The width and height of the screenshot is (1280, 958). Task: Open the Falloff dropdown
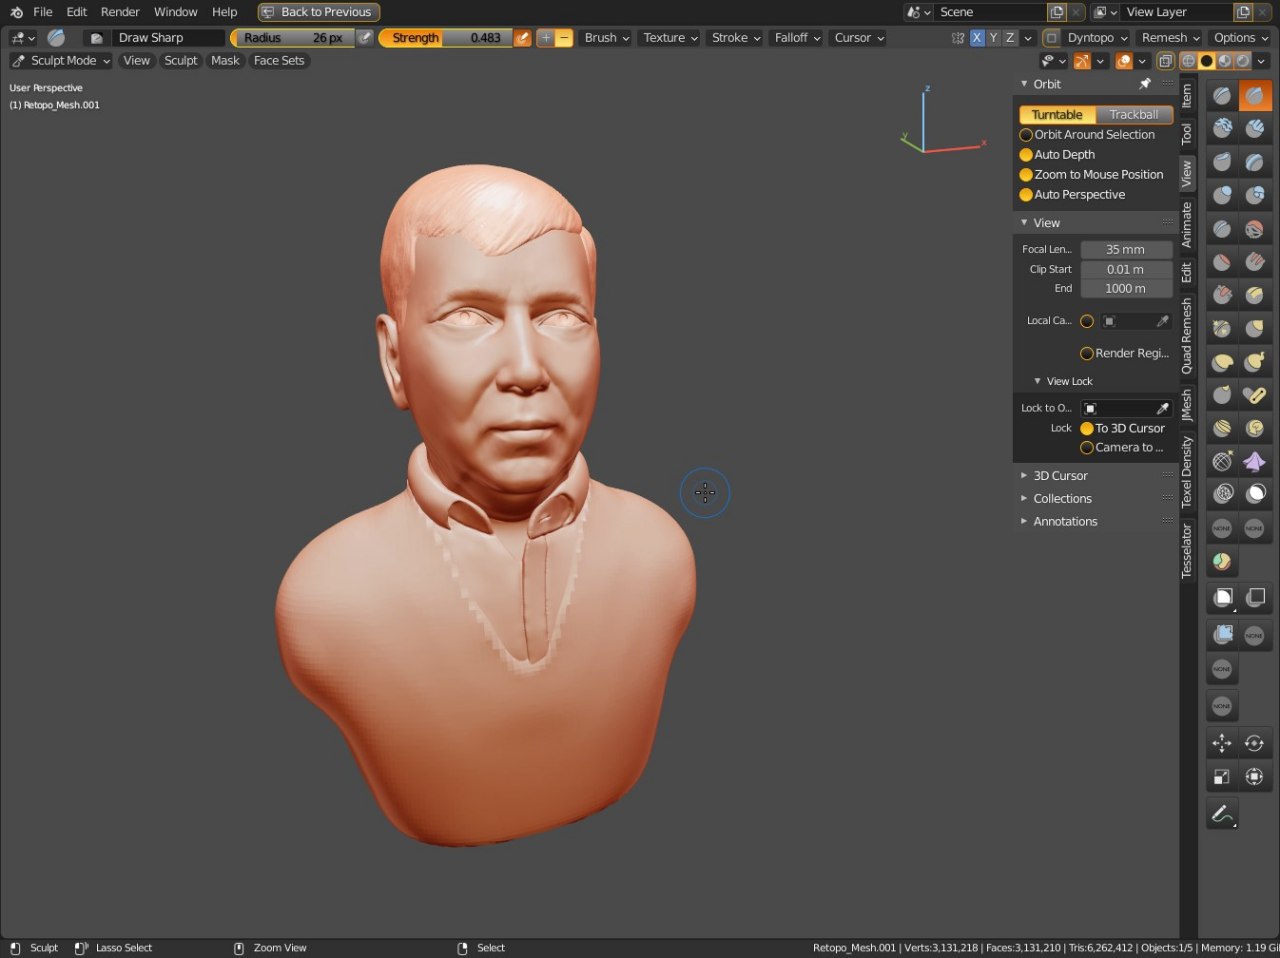coord(797,38)
